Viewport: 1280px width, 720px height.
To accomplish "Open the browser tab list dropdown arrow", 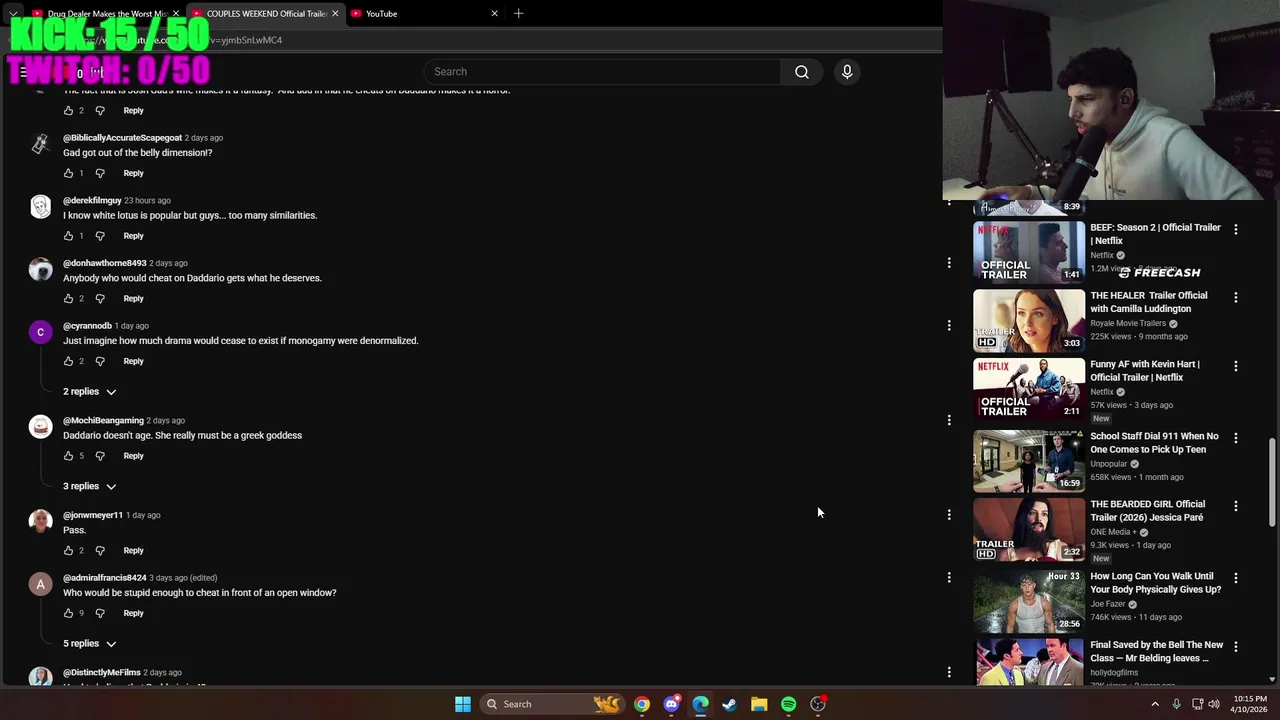I will (x=13, y=14).
